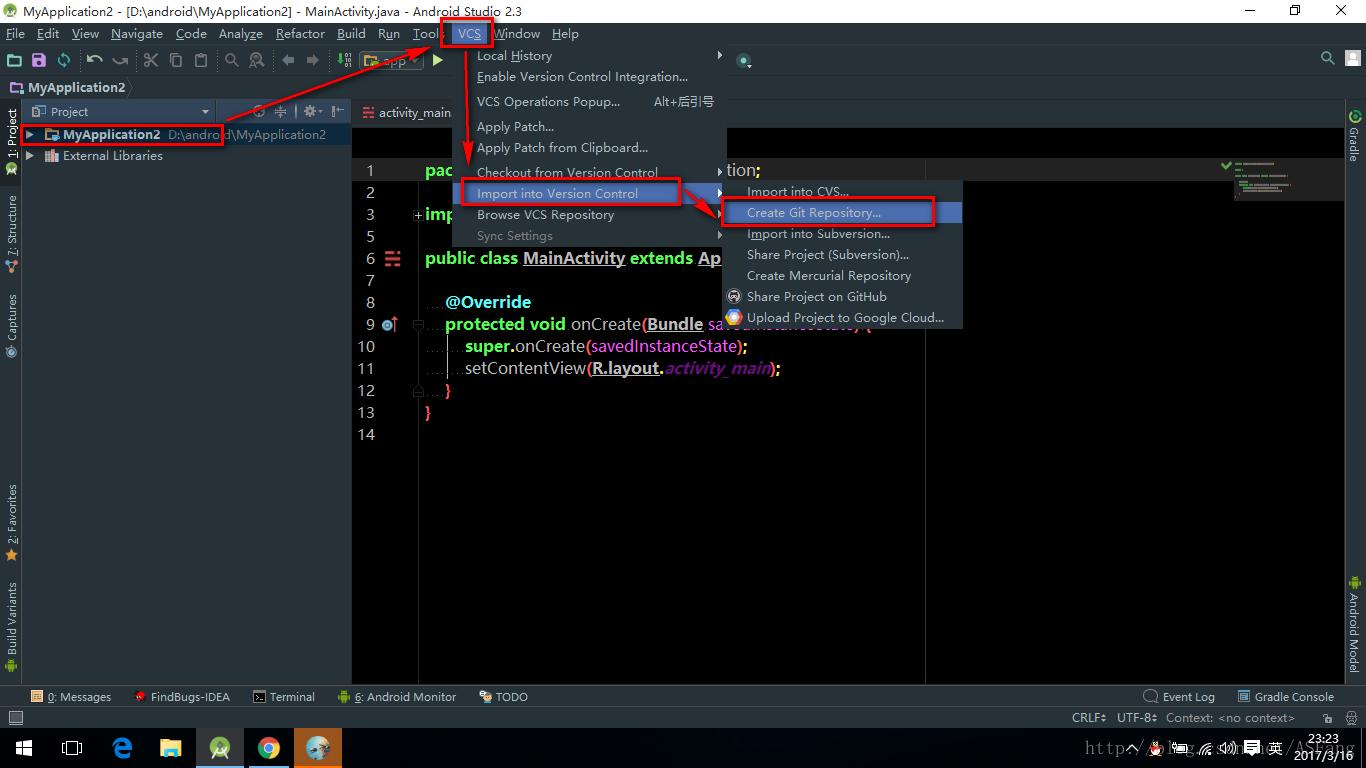Image resolution: width=1366 pixels, height=768 pixels.
Task: Click the Context: <no context> status entry
Action: tap(1230, 717)
